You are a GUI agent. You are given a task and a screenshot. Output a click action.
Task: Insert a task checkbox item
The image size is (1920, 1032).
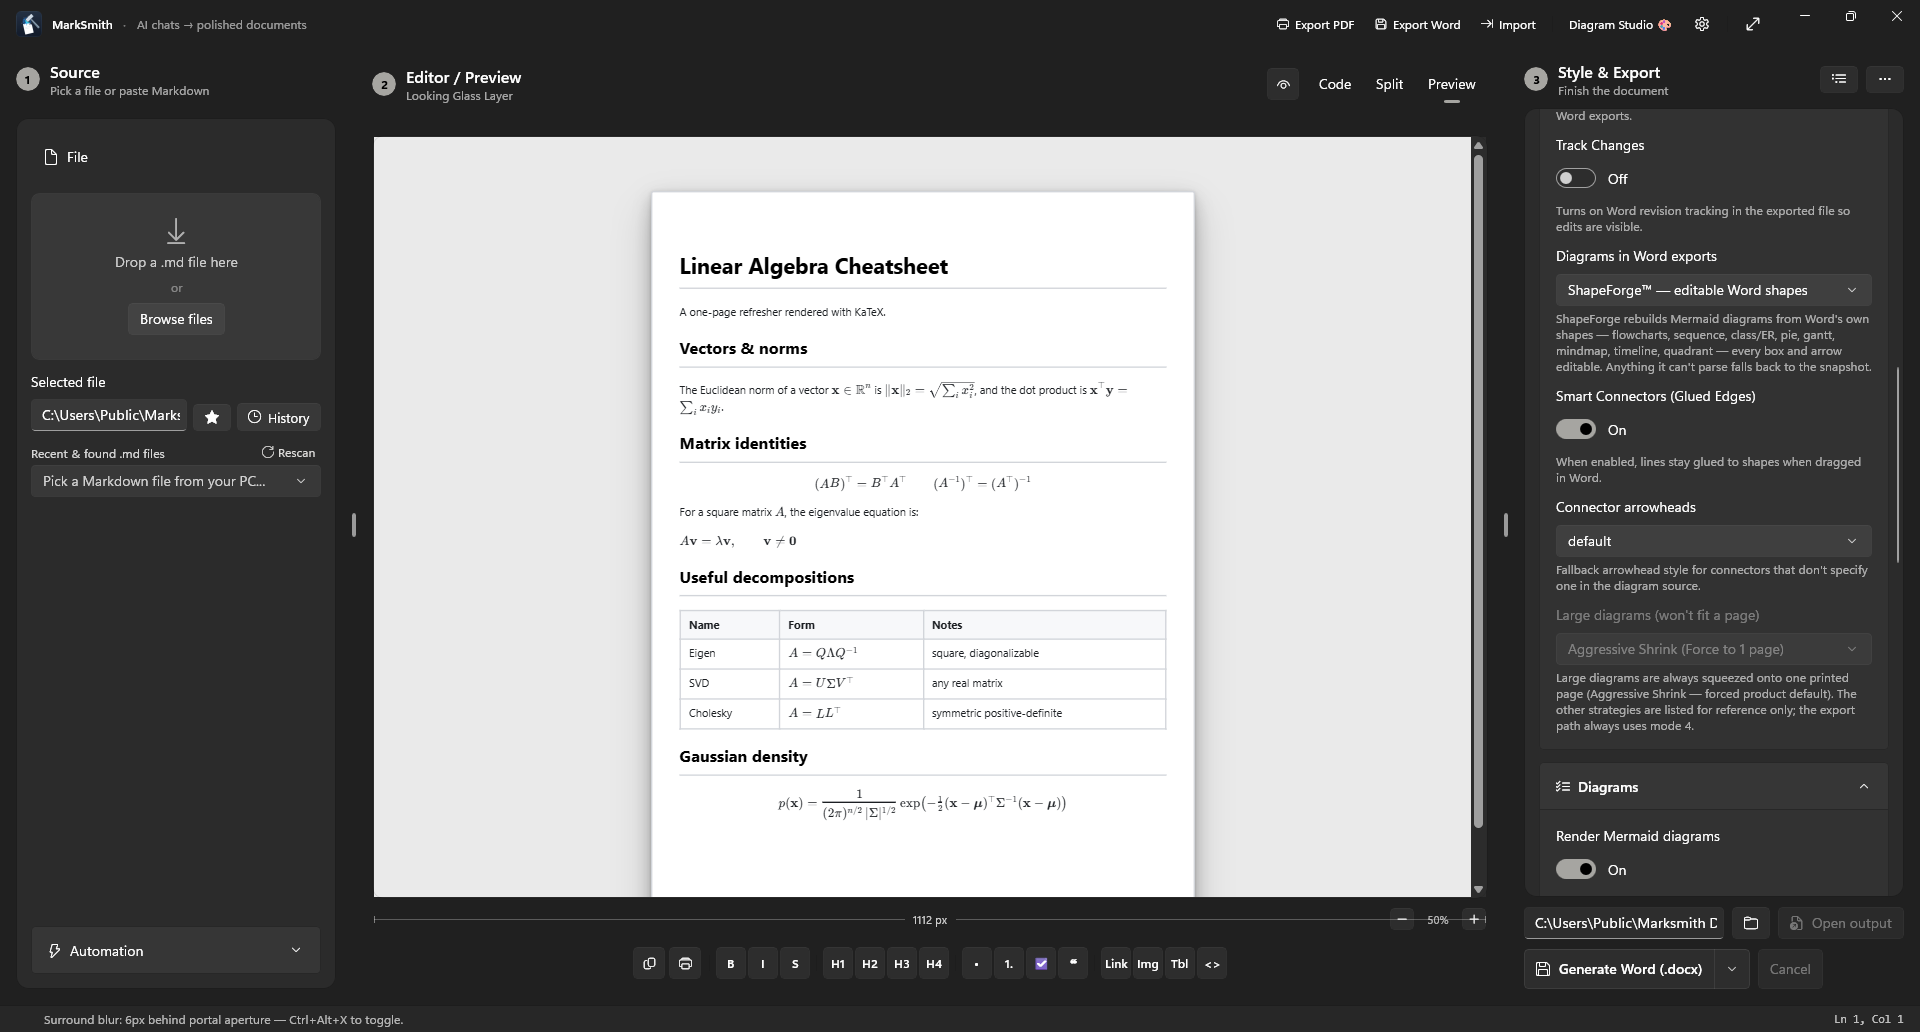pyautogui.click(x=1041, y=964)
